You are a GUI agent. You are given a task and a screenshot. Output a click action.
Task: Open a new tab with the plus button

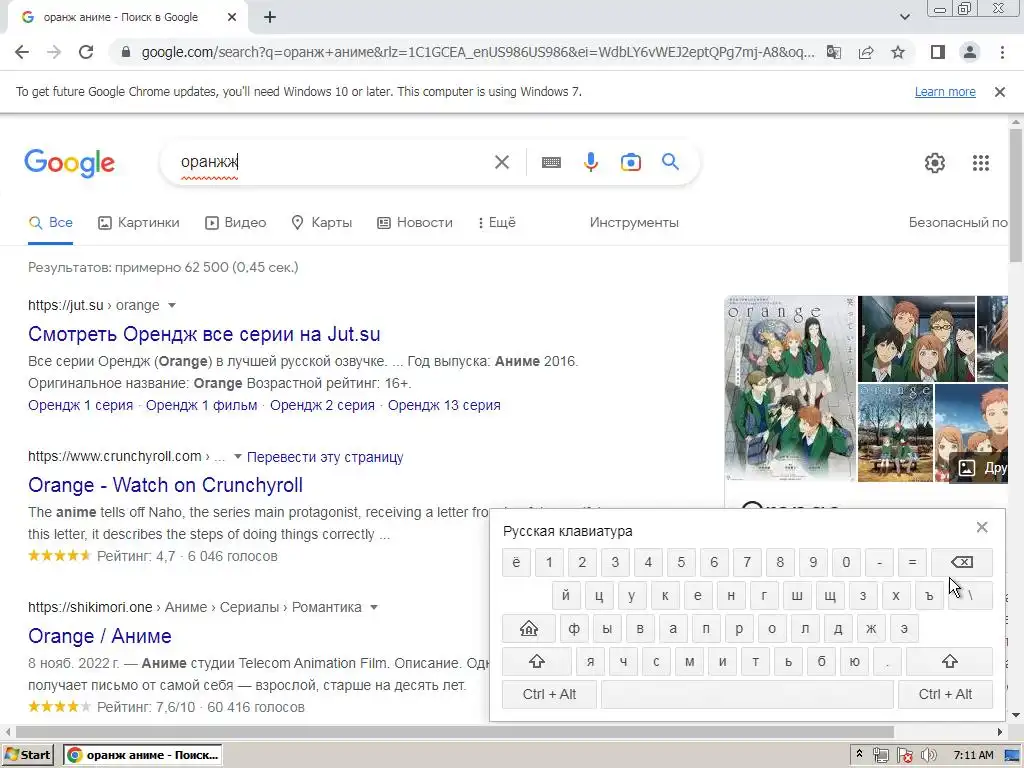(x=270, y=17)
